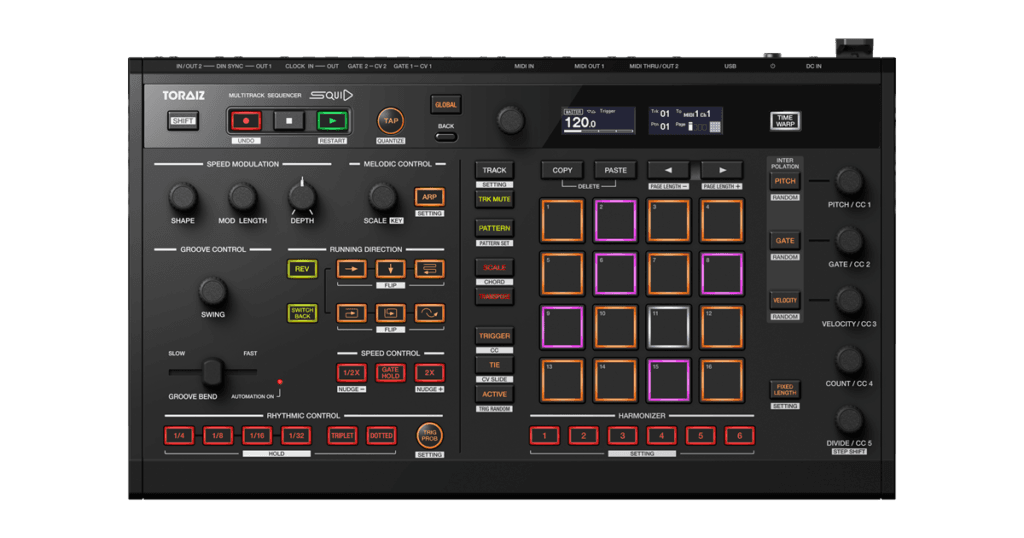This screenshot has height=538, width=1024.
Task: Tap purple-lit pad 15
Action: pos(668,380)
